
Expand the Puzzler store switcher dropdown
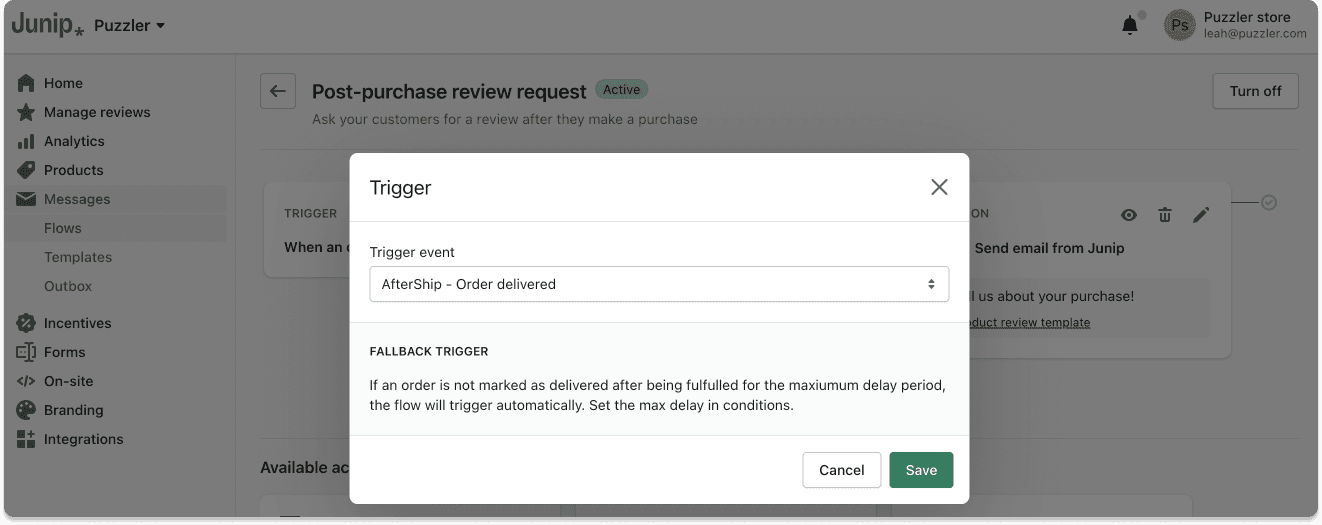pos(130,25)
